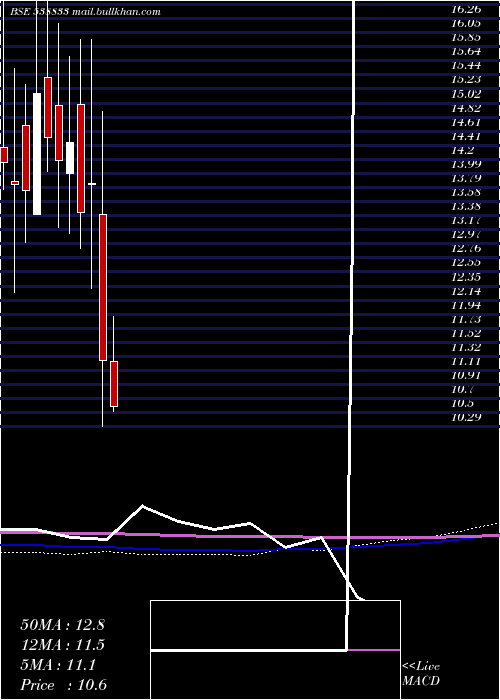Select the 11.52 price axis label
The image size is (500, 700).
pos(466,333)
